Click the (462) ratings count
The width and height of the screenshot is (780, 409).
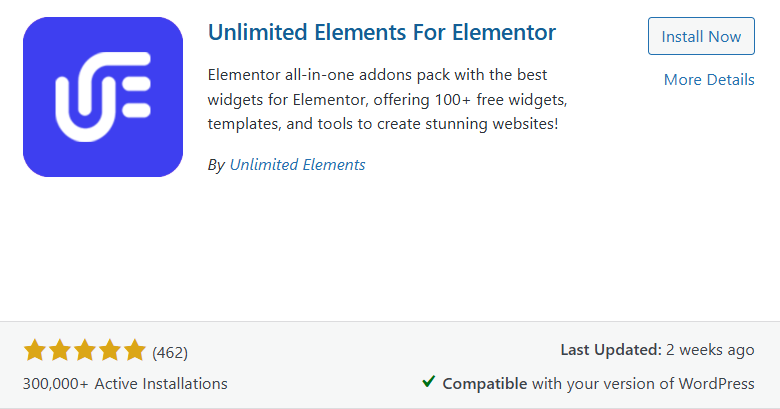click(x=170, y=352)
